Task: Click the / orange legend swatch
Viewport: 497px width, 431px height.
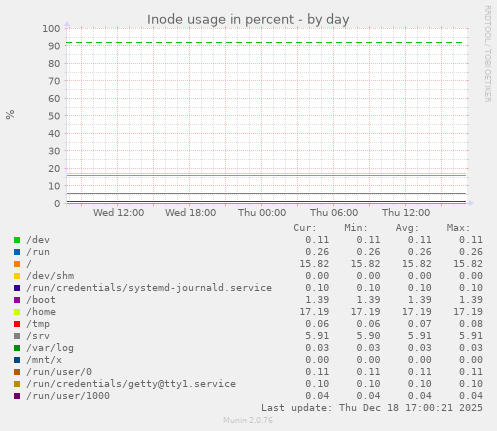Action: point(17,264)
